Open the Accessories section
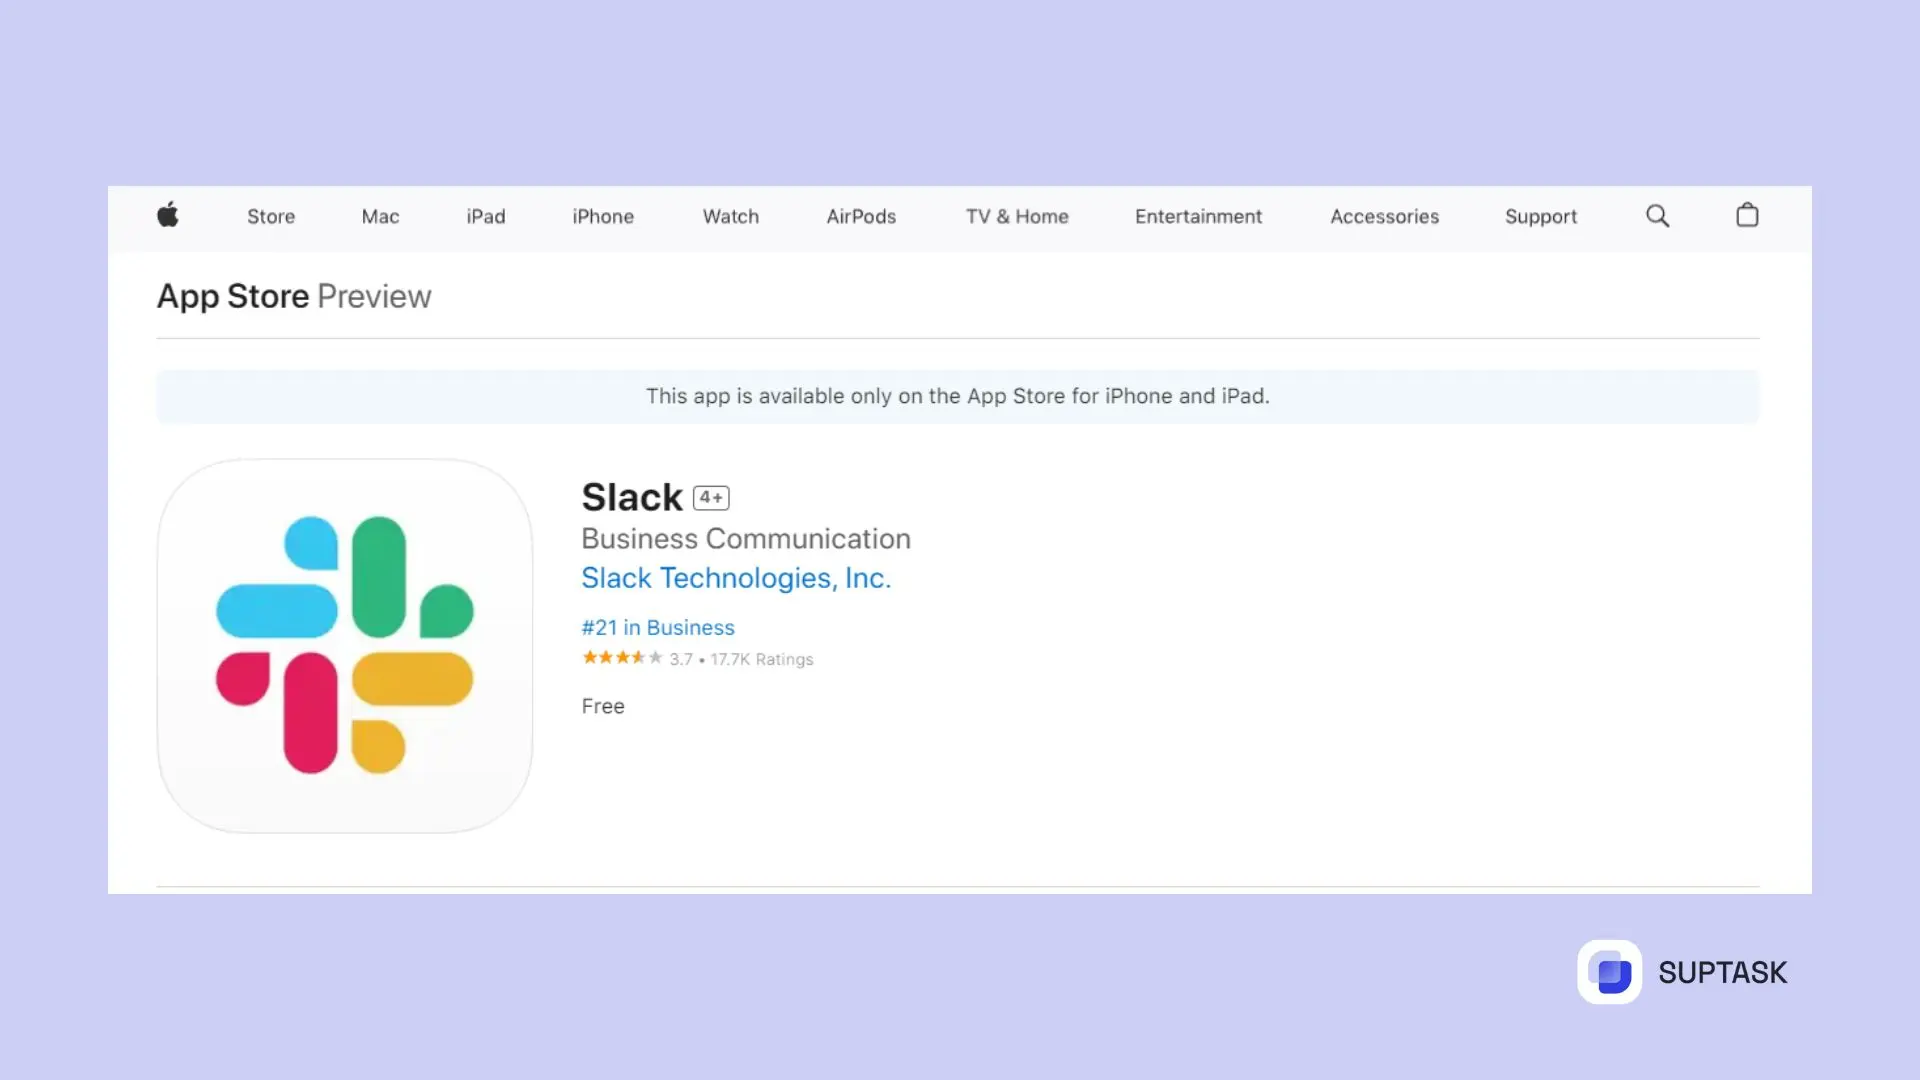 1384,216
